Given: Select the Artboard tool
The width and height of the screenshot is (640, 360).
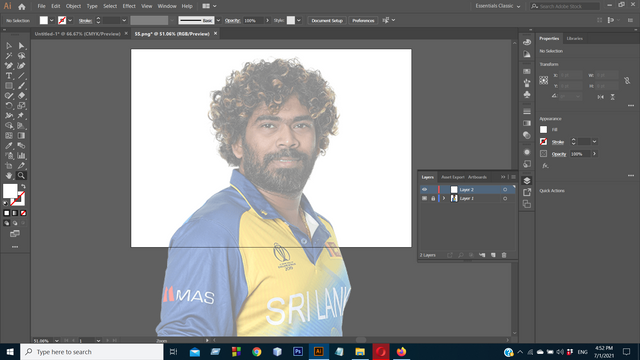Looking at the screenshot, I should coord(9,166).
